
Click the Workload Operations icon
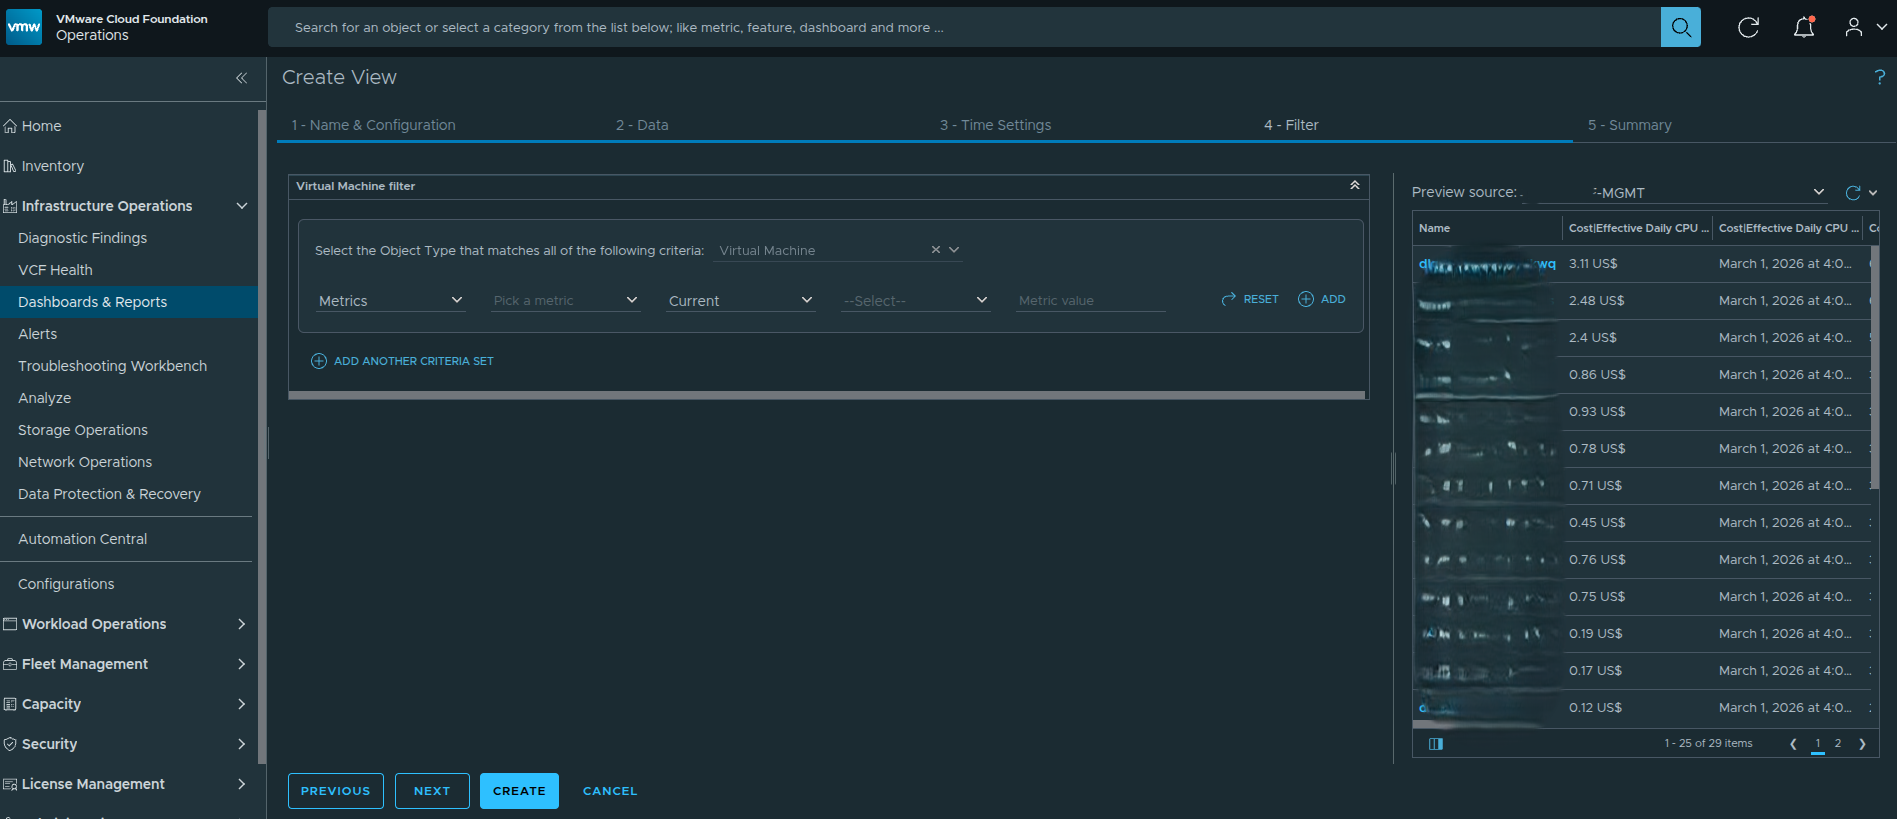pyautogui.click(x=10, y=624)
